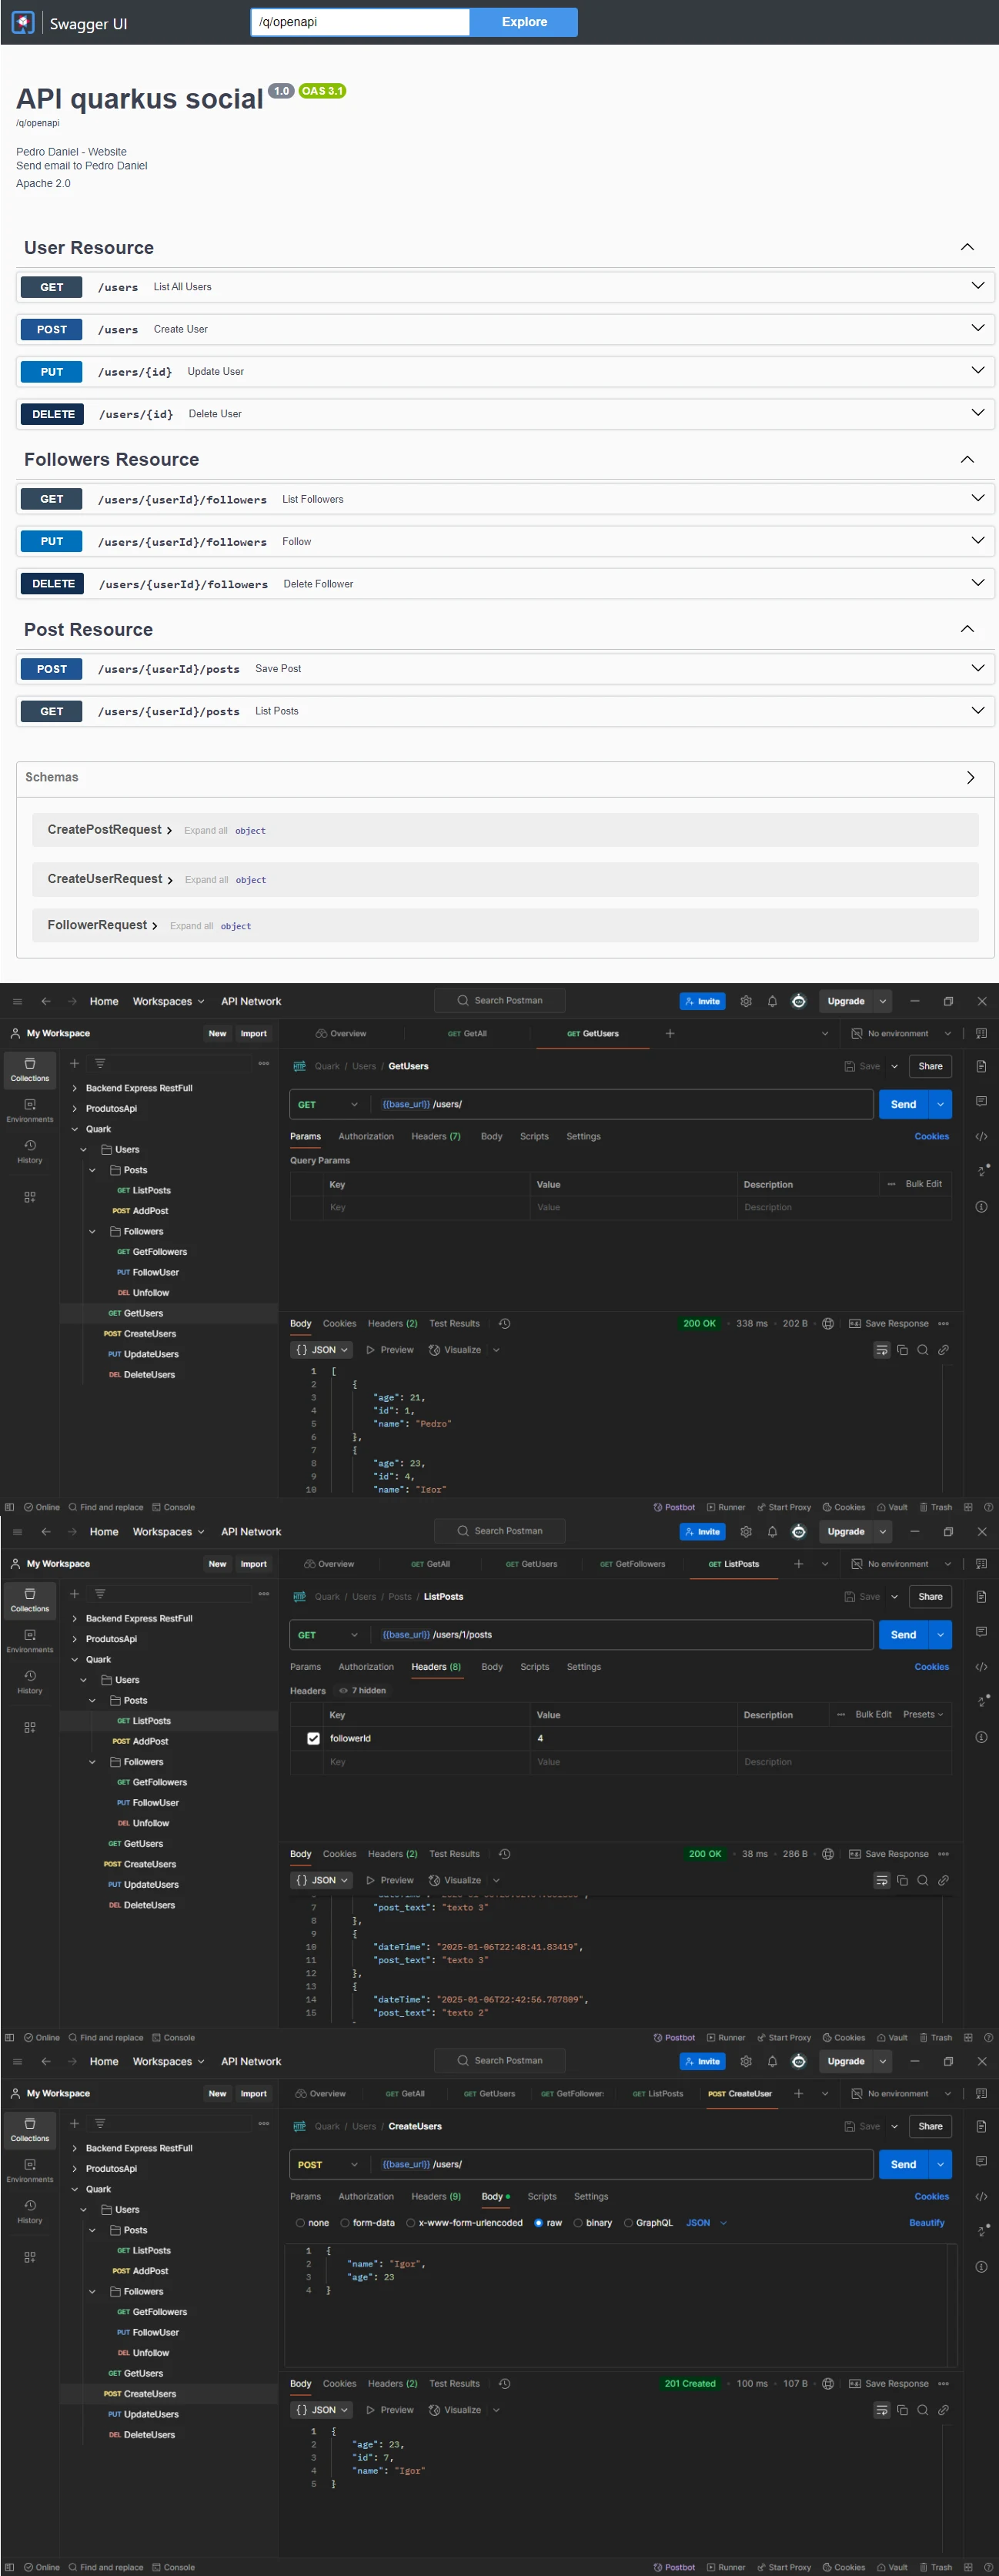Open the Headers (7) request tab

(x=435, y=1136)
